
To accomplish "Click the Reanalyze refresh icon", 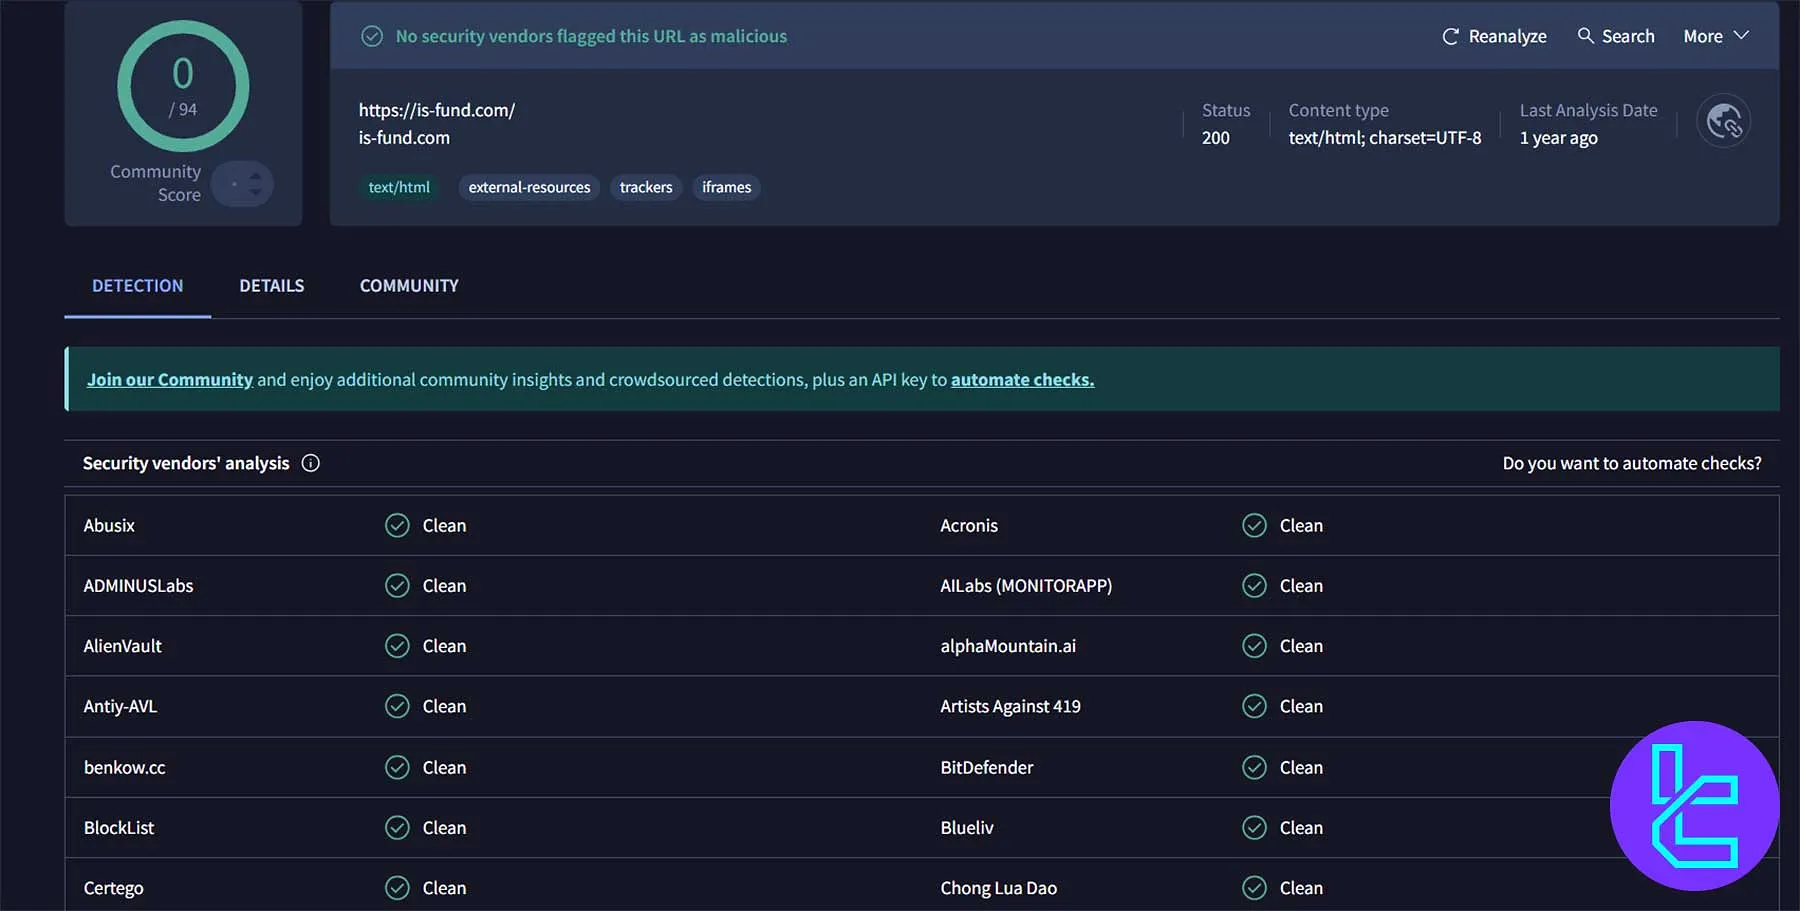I will point(1450,35).
